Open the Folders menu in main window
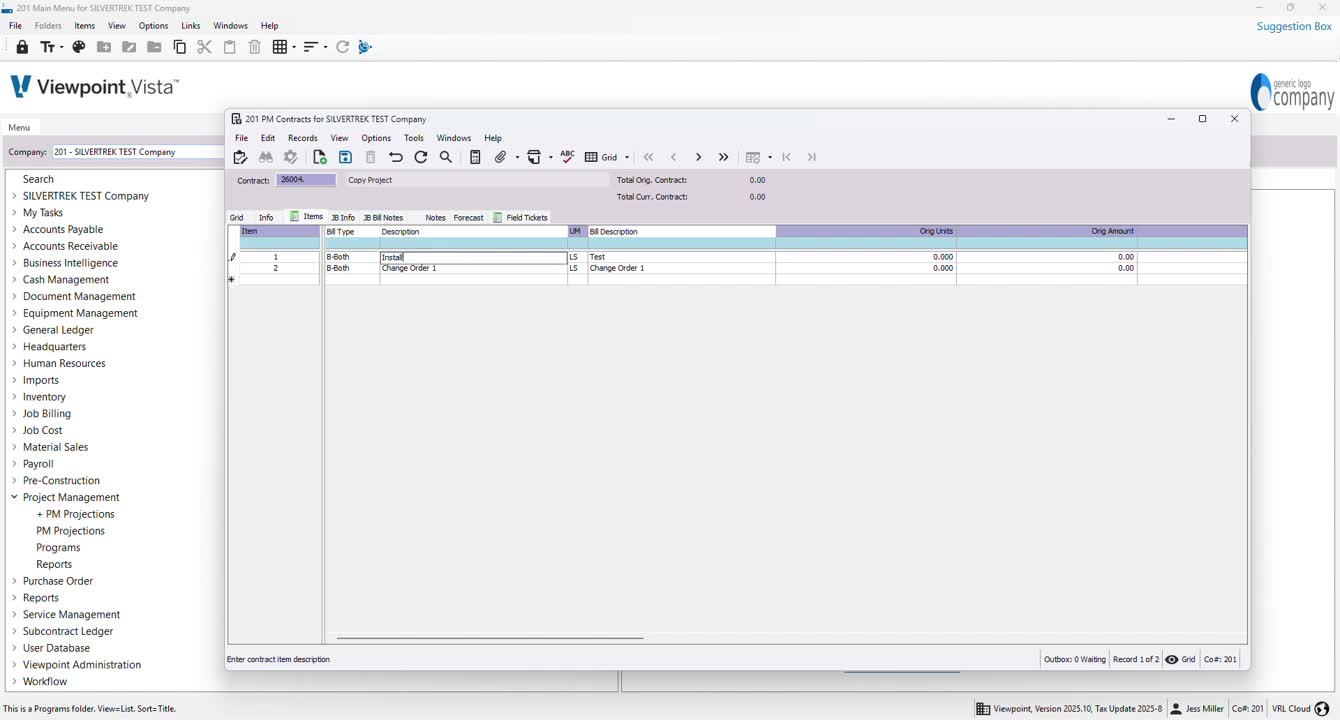Viewport: 1340px width, 720px height. coord(48,25)
